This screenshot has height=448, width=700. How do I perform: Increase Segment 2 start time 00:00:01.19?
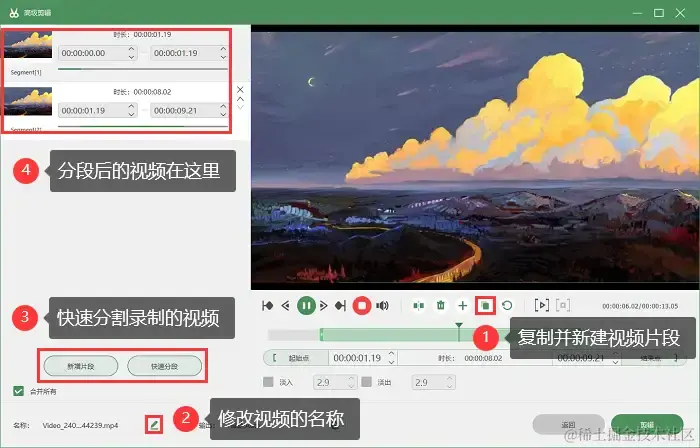(x=131, y=106)
